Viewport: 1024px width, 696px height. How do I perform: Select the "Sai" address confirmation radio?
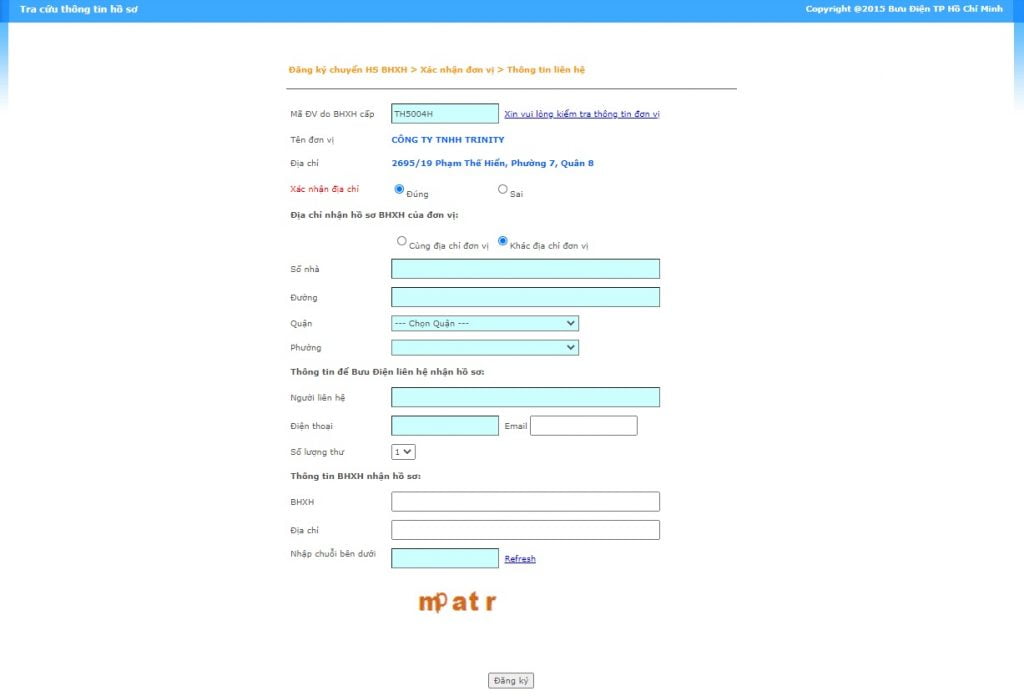(x=502, y=189)
